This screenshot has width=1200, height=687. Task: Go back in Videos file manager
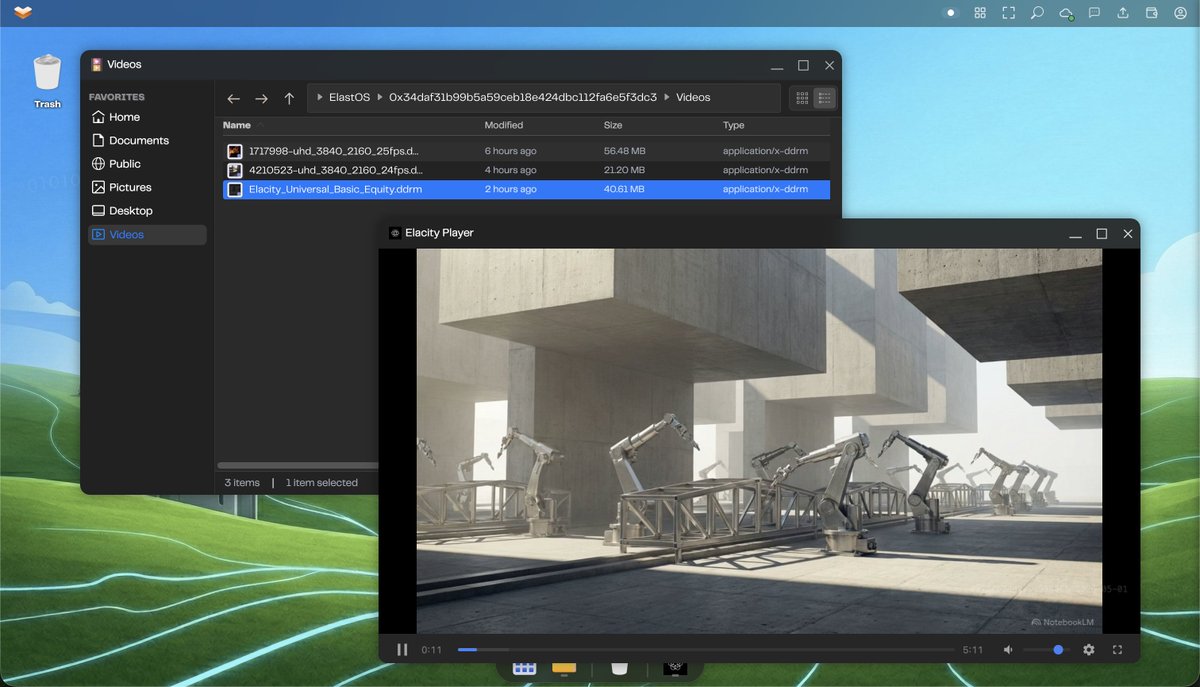(233, 98)
